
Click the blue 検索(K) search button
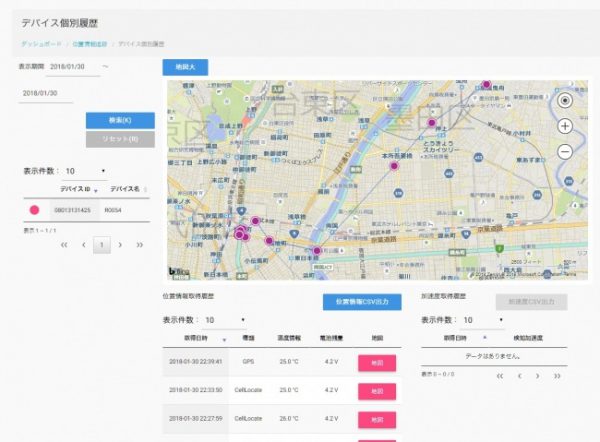pyautogui.click(x=120, y=120)
